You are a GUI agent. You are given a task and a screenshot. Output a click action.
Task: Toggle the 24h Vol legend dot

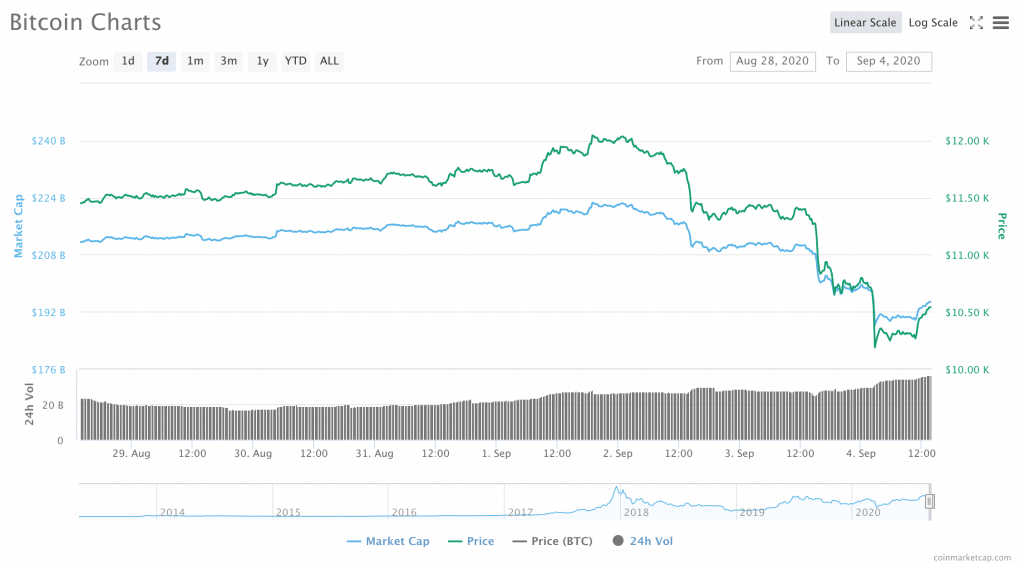[617, 541]
